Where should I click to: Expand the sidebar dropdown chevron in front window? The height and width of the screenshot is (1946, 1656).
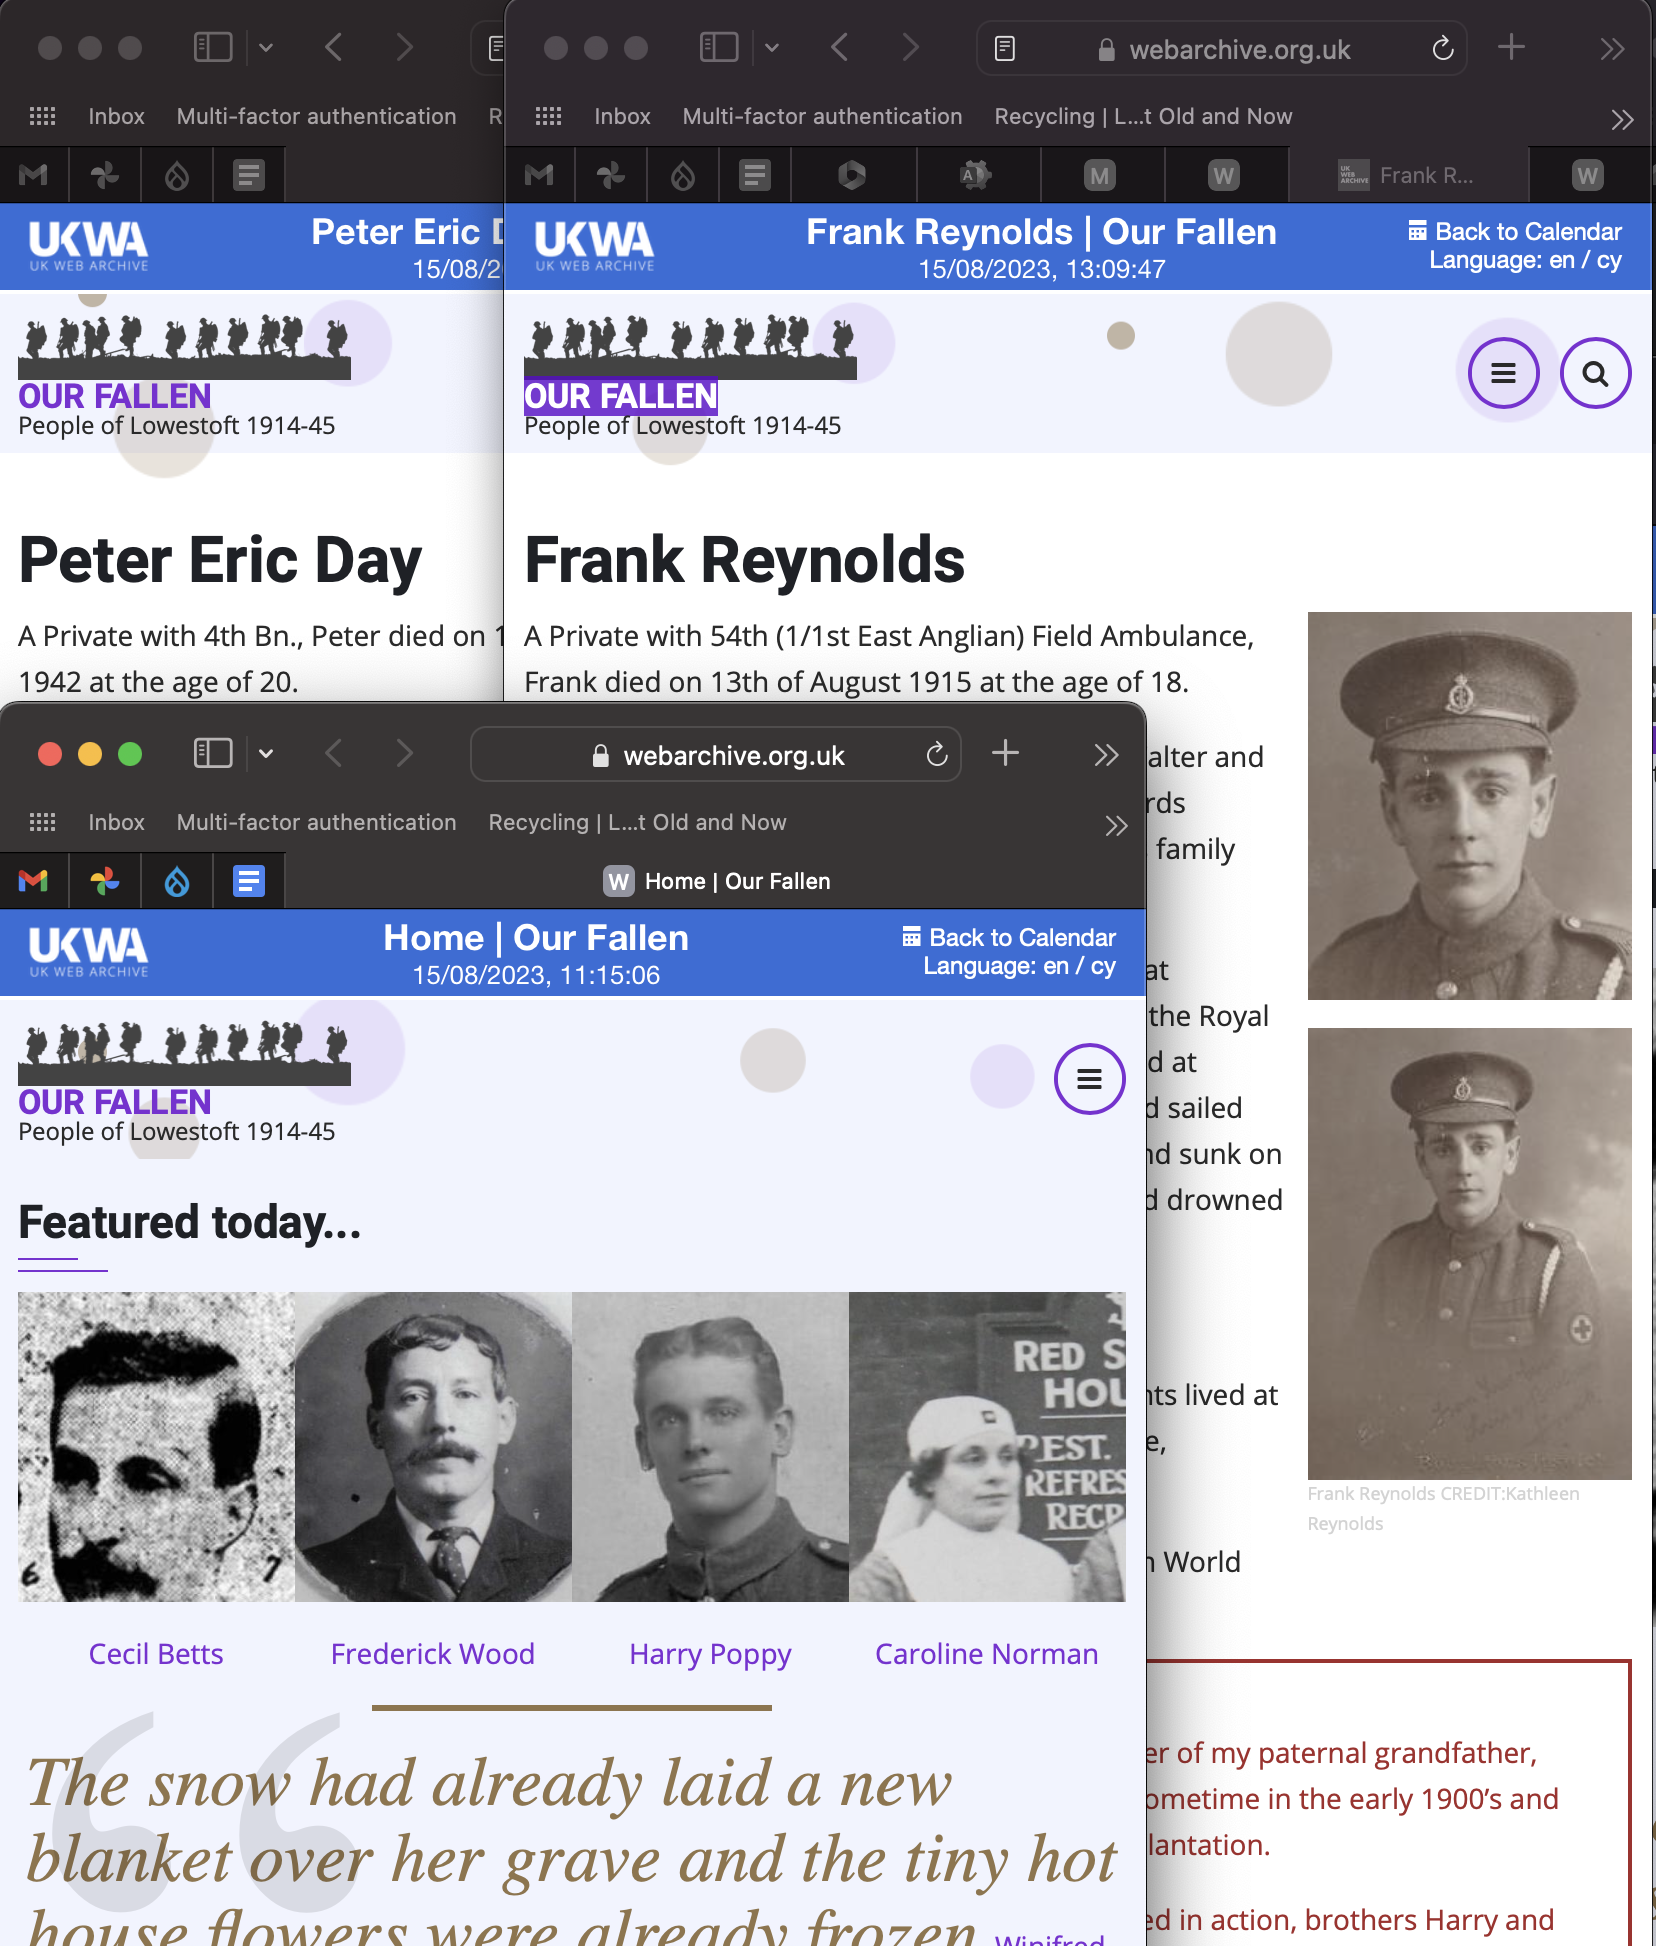tap(266, 753)
